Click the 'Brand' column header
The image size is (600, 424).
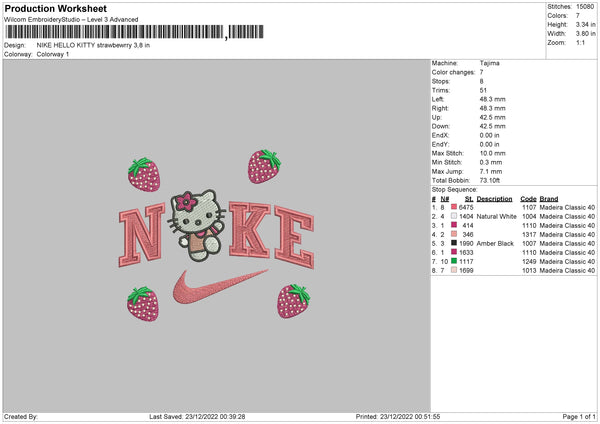pyautogui.click(x=549, y=199)
